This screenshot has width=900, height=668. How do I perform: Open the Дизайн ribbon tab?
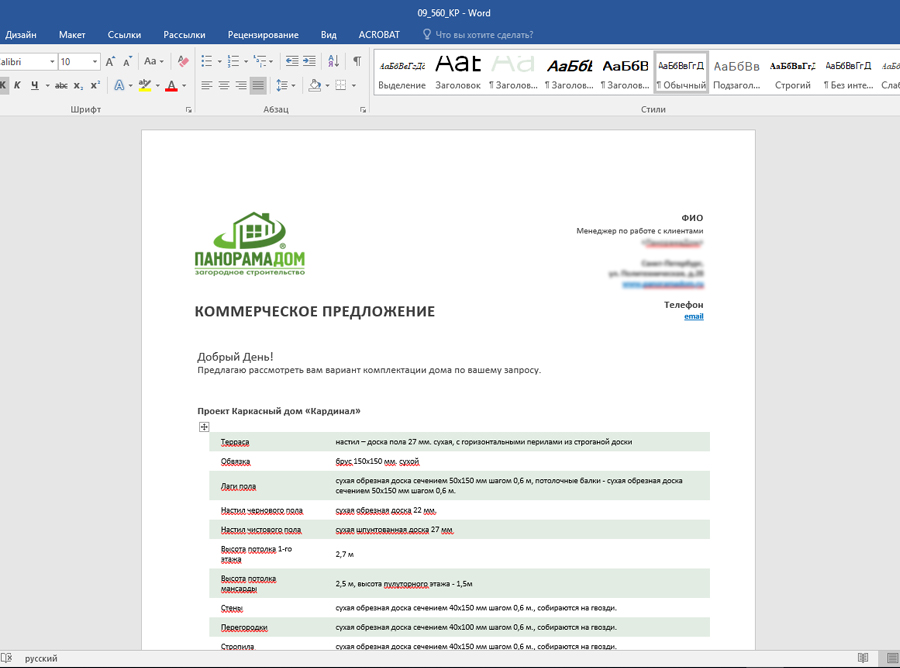pyautogui.click(x=21, y=34)
